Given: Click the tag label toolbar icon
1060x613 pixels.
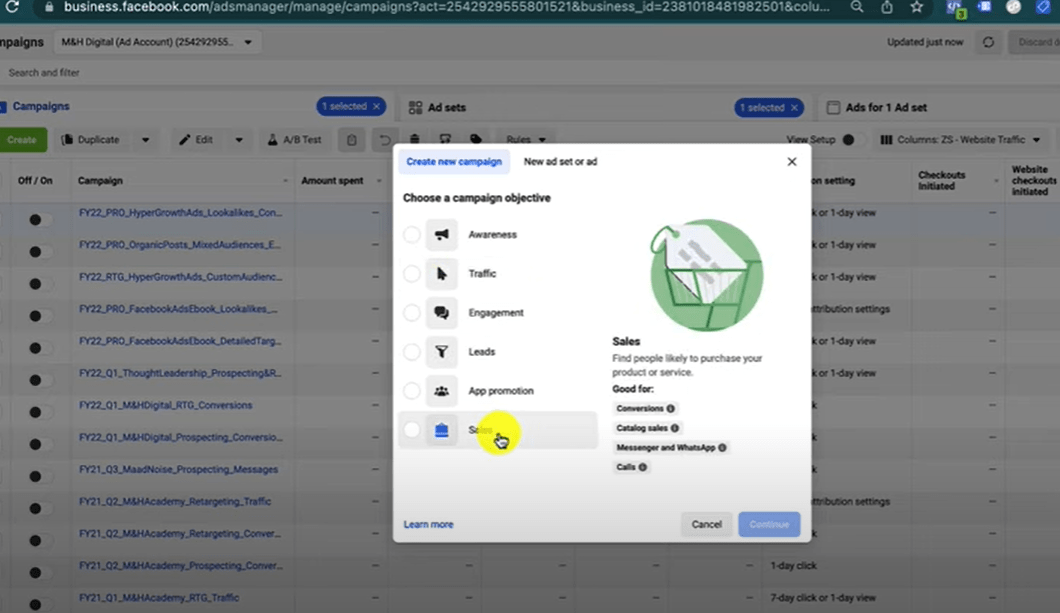Looking at the screenshot, I should [x=476, y=140].
